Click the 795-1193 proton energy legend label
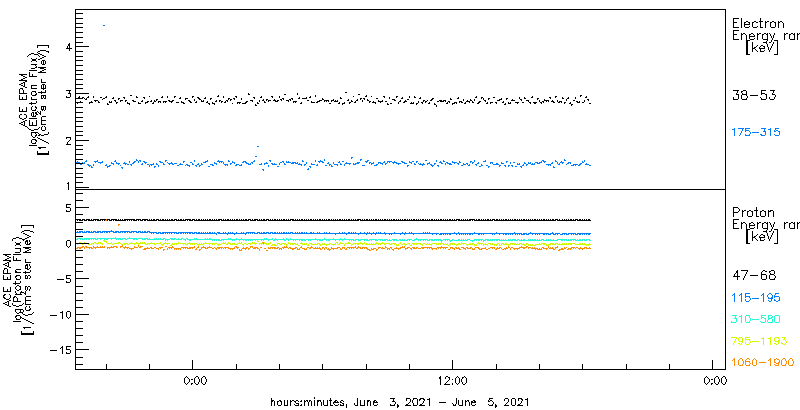 760,341
